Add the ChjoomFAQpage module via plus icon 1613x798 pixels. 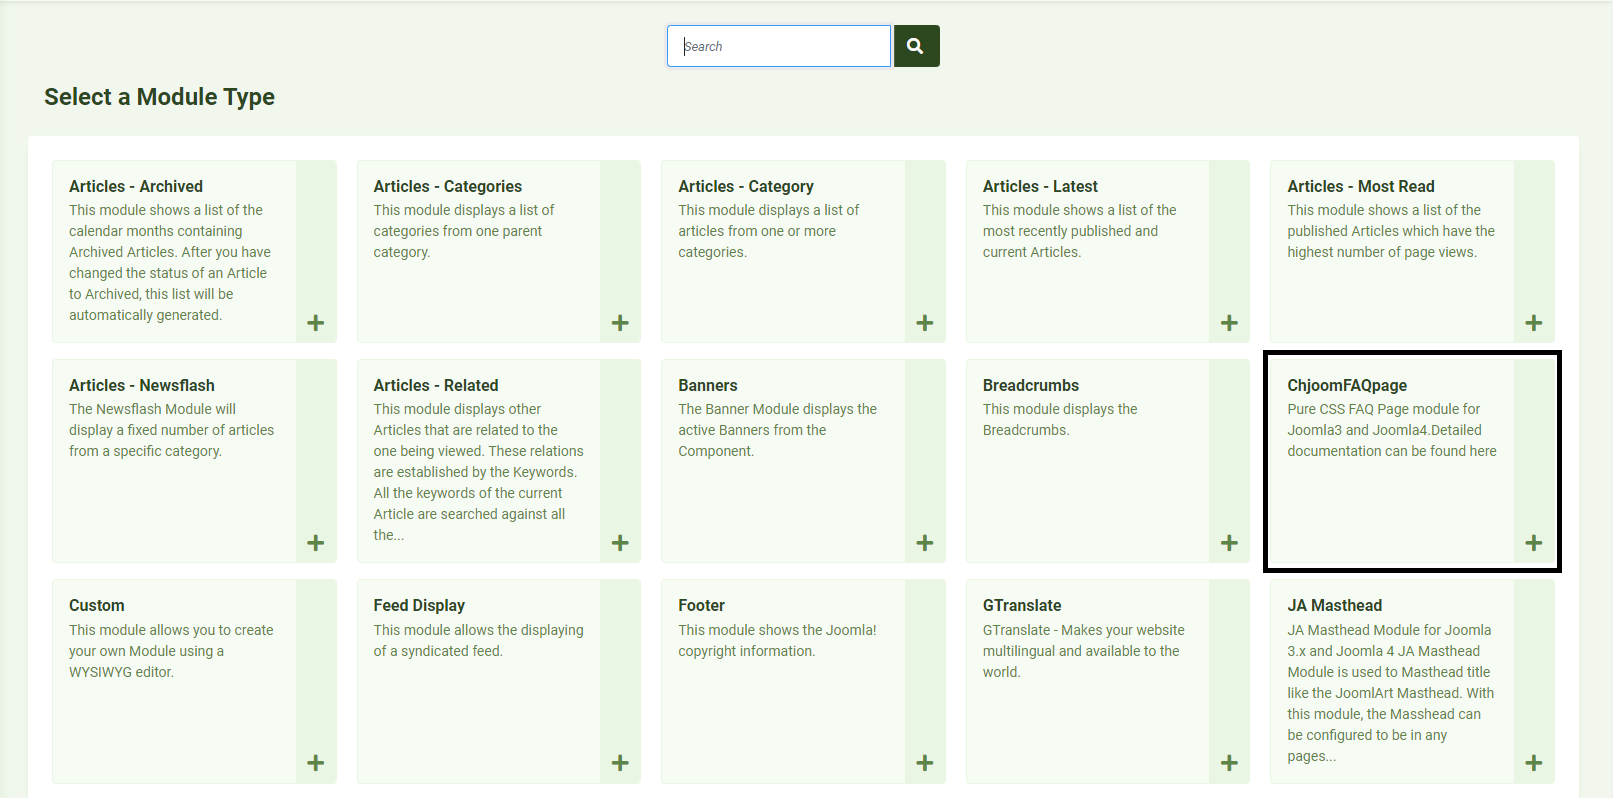coord(1534,543)
